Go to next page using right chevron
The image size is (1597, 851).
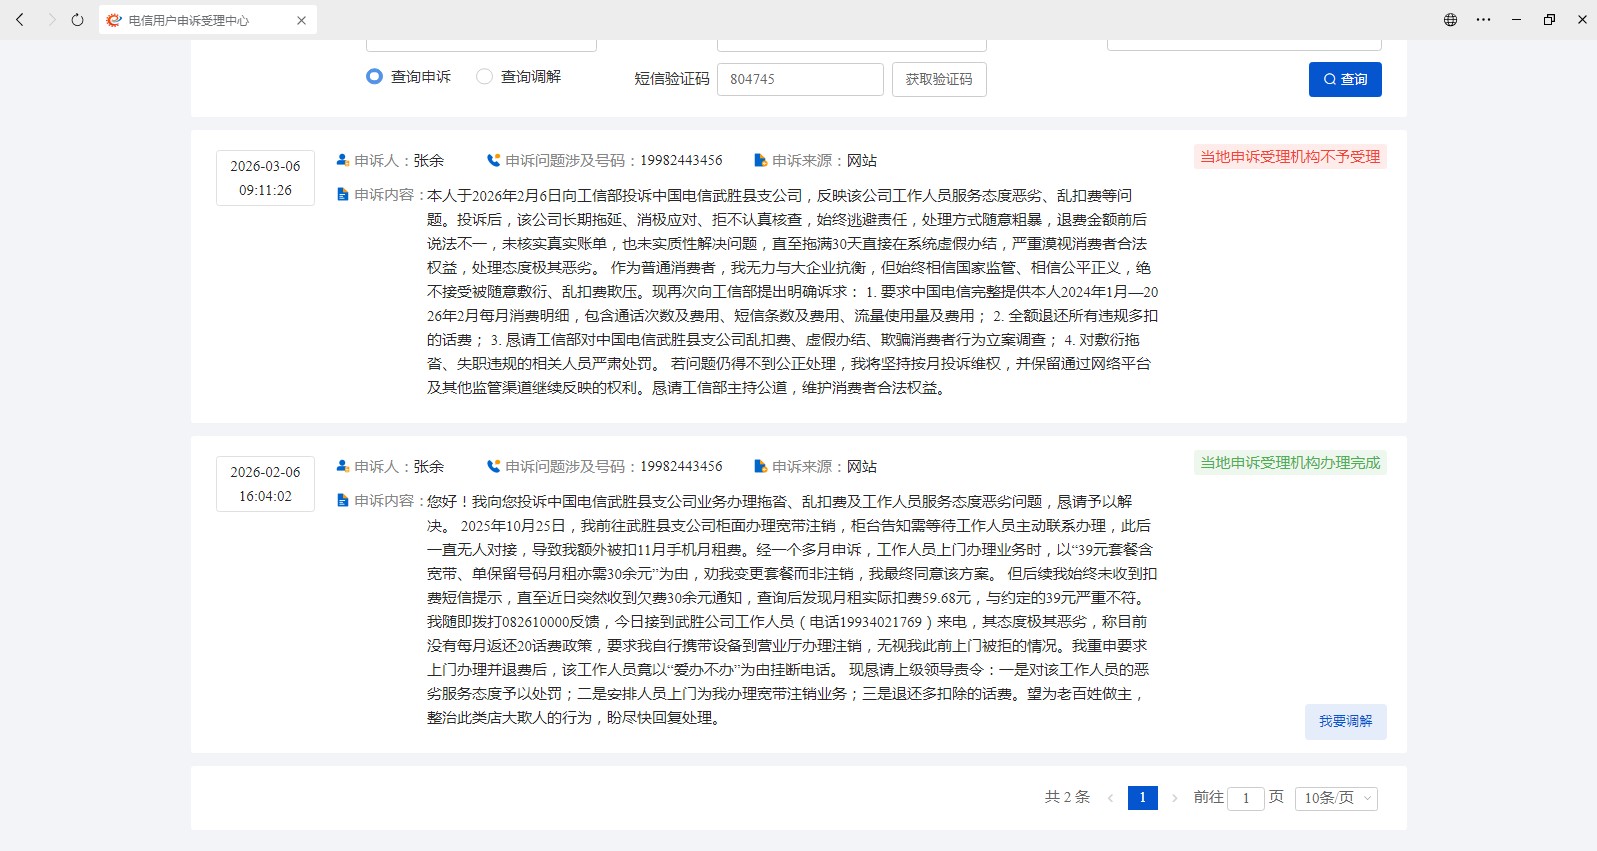[x=1174, y=798]
